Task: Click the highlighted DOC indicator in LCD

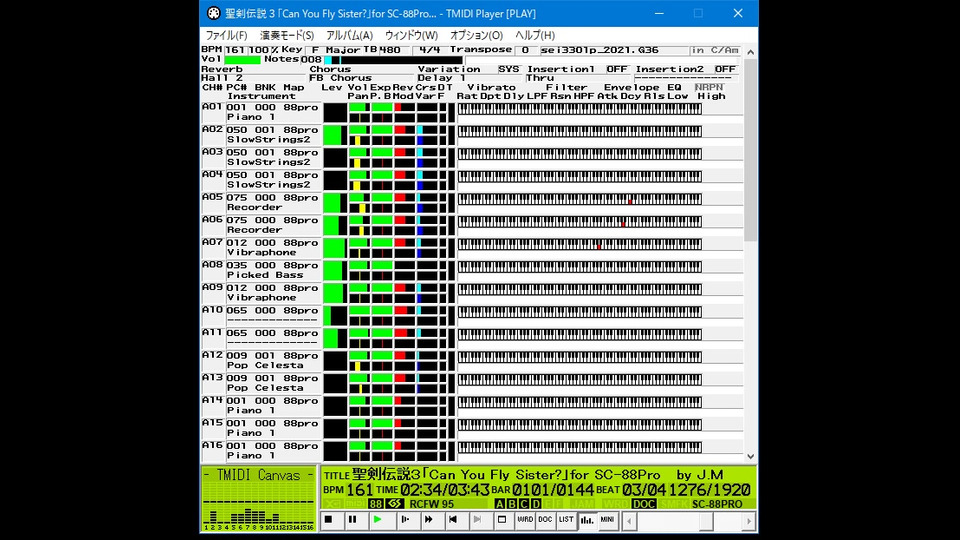Action: [x=643, y=504]
